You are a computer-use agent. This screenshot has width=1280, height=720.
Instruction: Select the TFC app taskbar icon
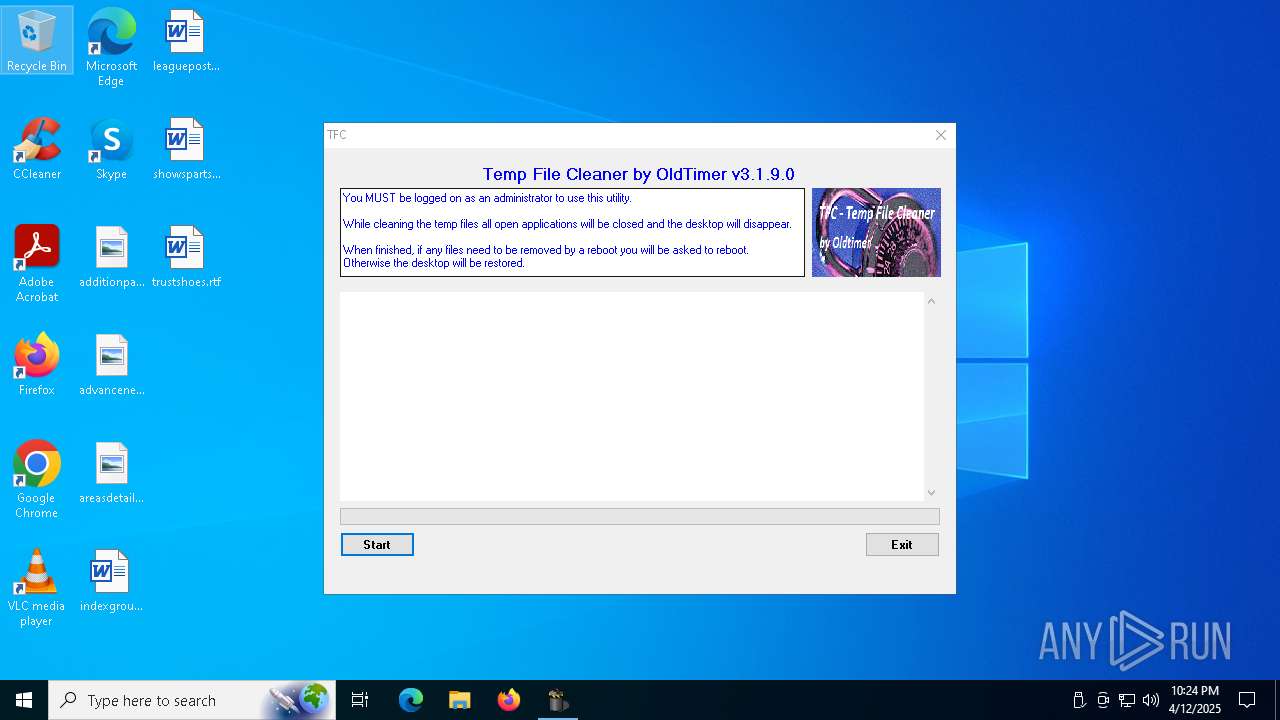[x=558, y=700]
